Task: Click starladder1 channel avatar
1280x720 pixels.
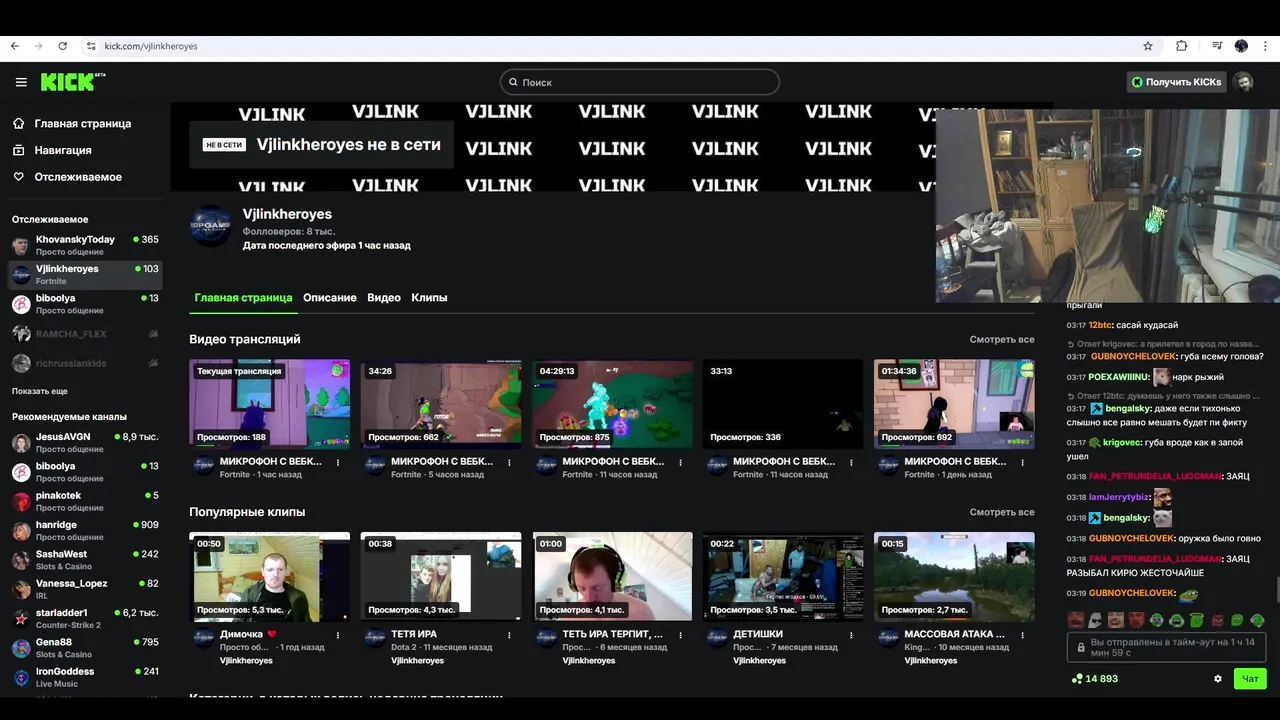Action: tap(21, 618)
